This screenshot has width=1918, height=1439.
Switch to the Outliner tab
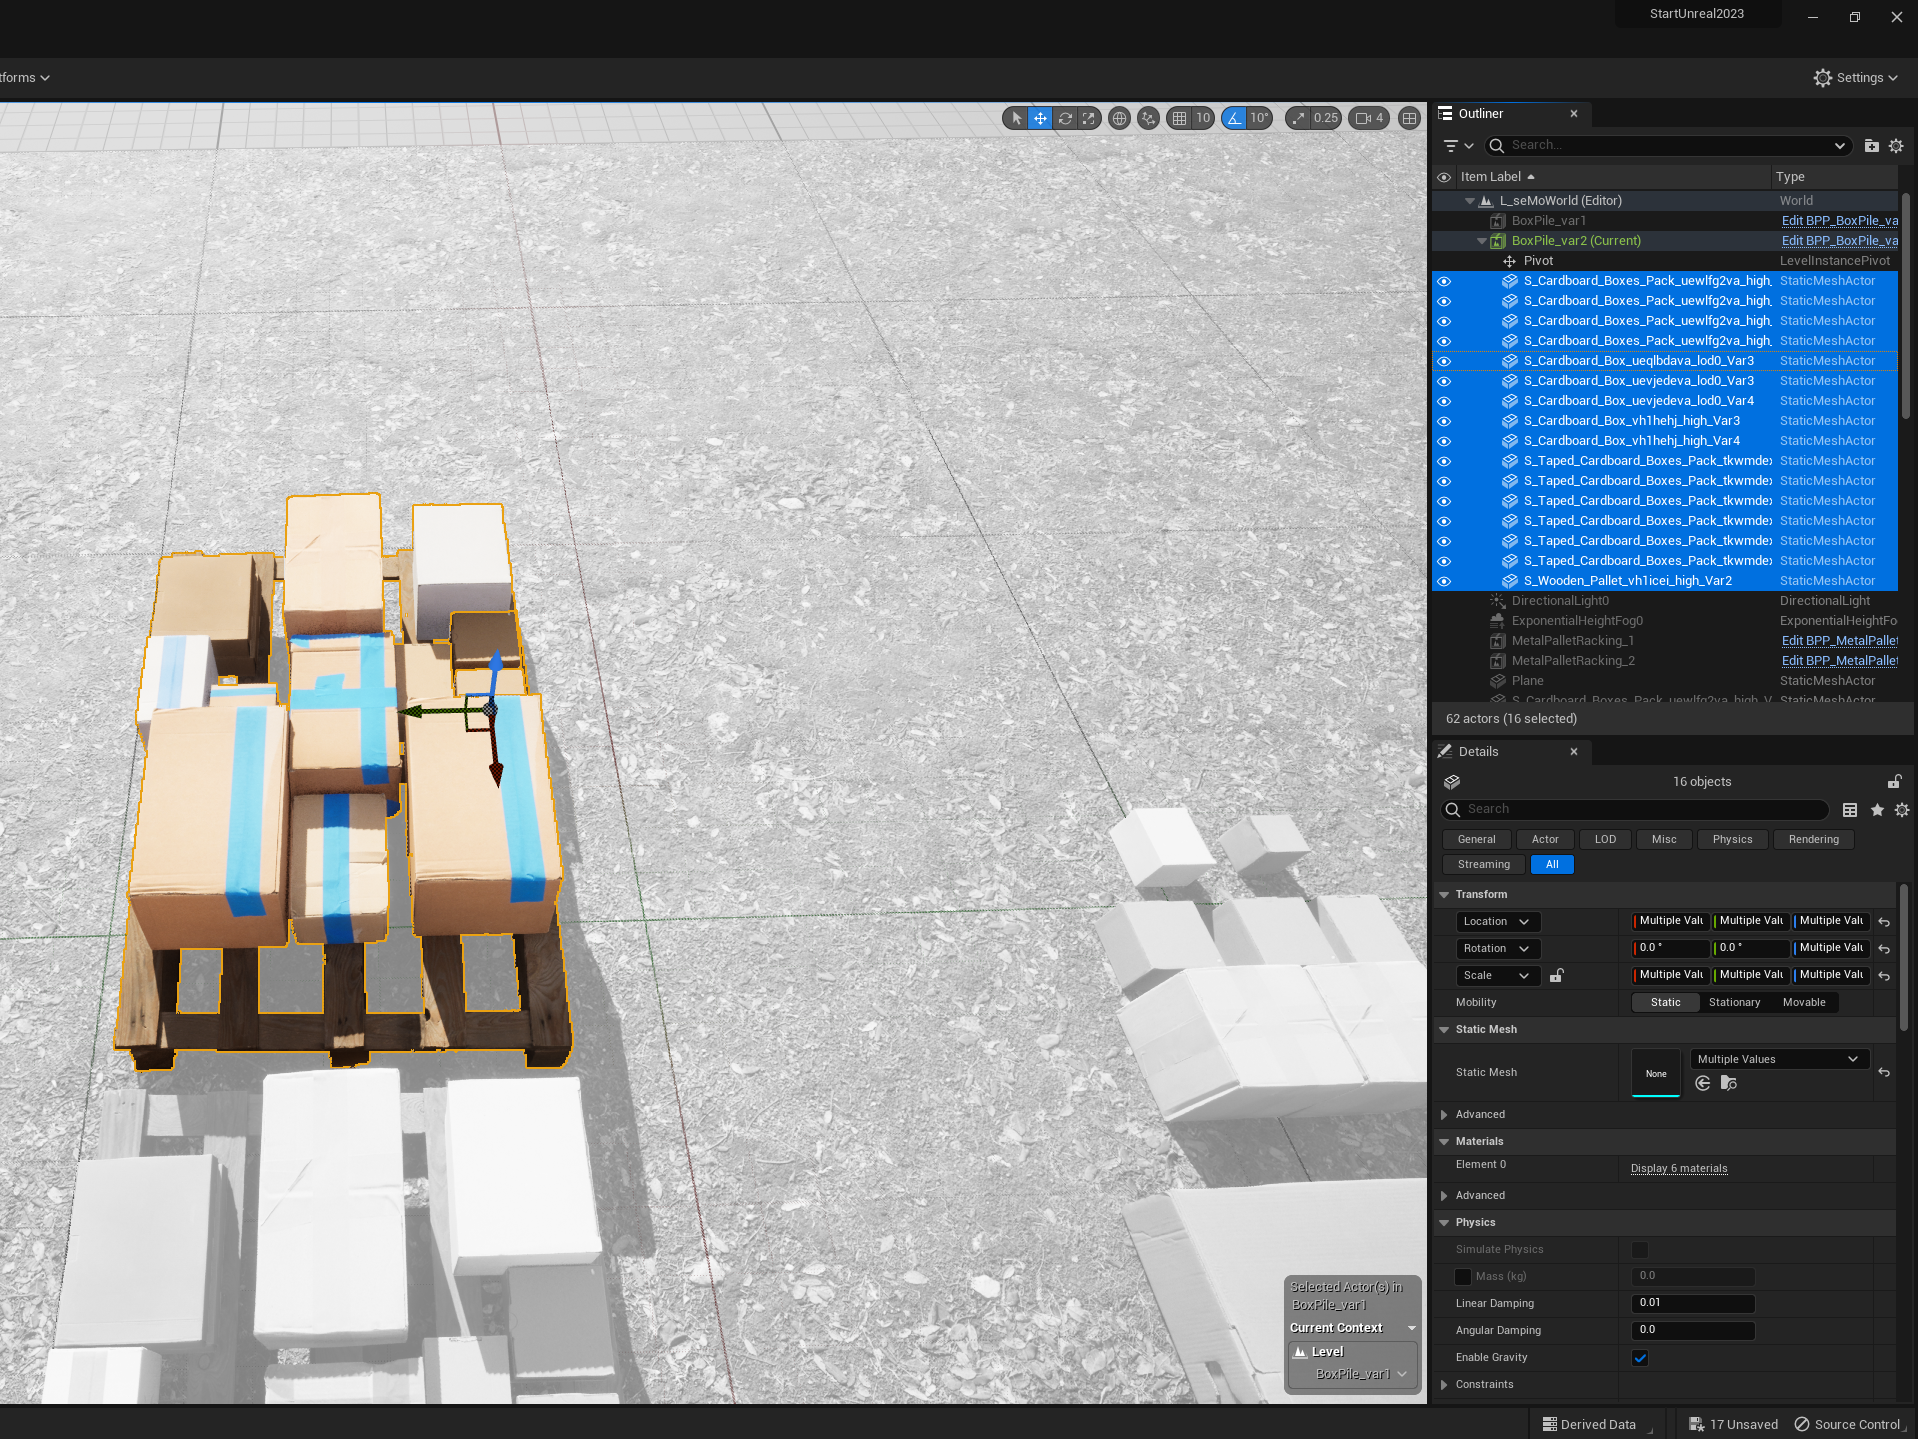1480,114
